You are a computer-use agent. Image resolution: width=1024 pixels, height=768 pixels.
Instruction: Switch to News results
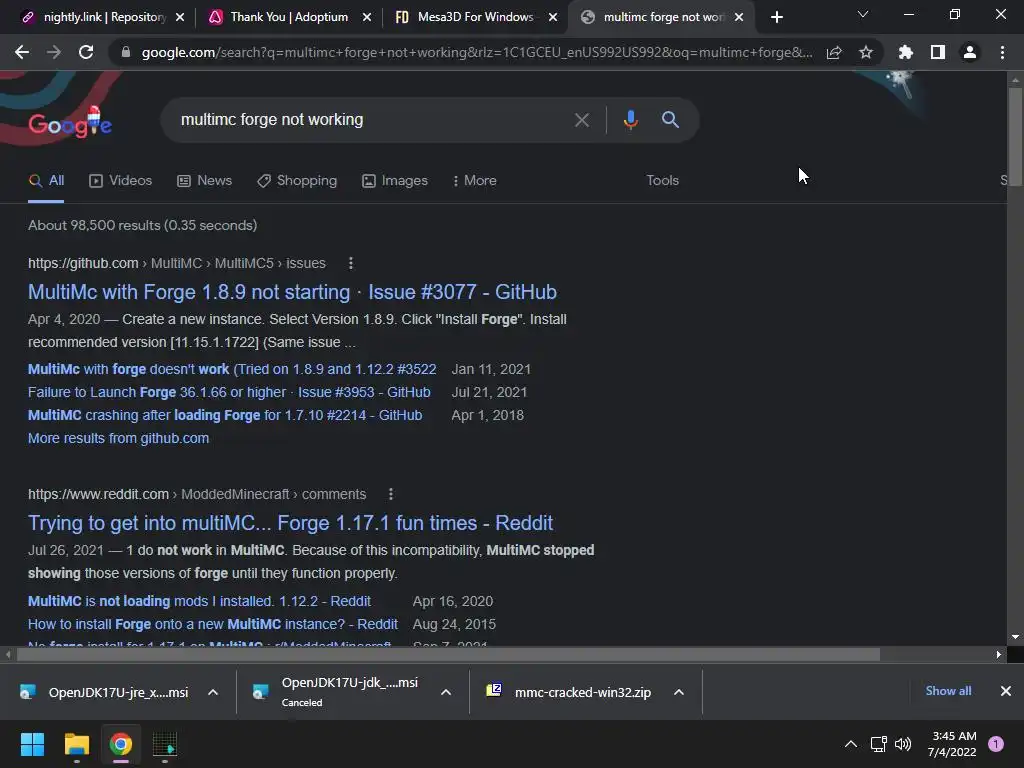tap(204, 181)
